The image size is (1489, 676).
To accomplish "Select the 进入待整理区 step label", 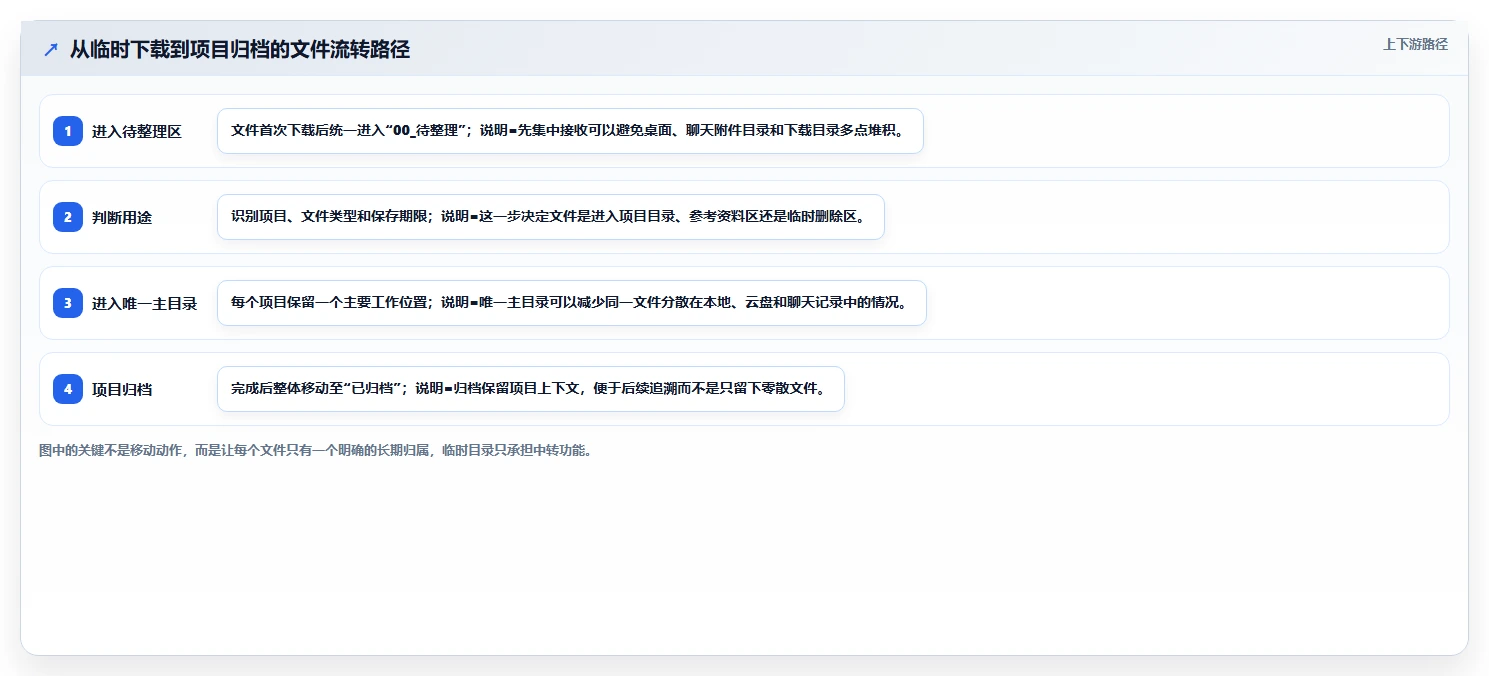I will [x=137, y=131].
